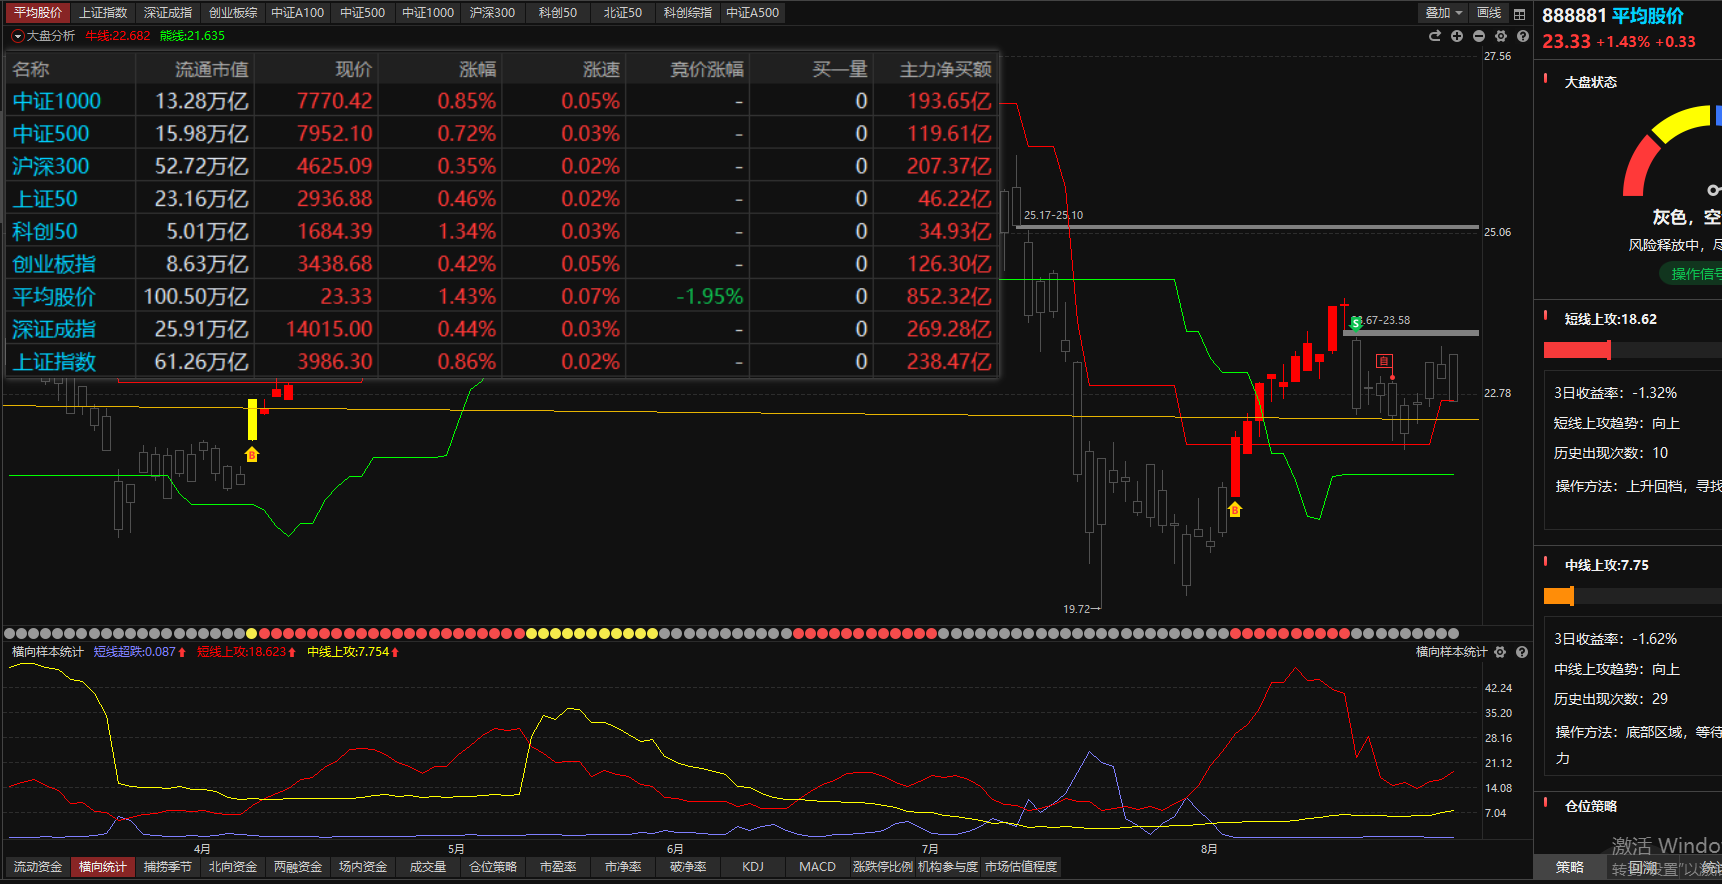Open 沪深300 row in index table
The width and height of the screenshot is (1722, 884).
coord(503,166)
